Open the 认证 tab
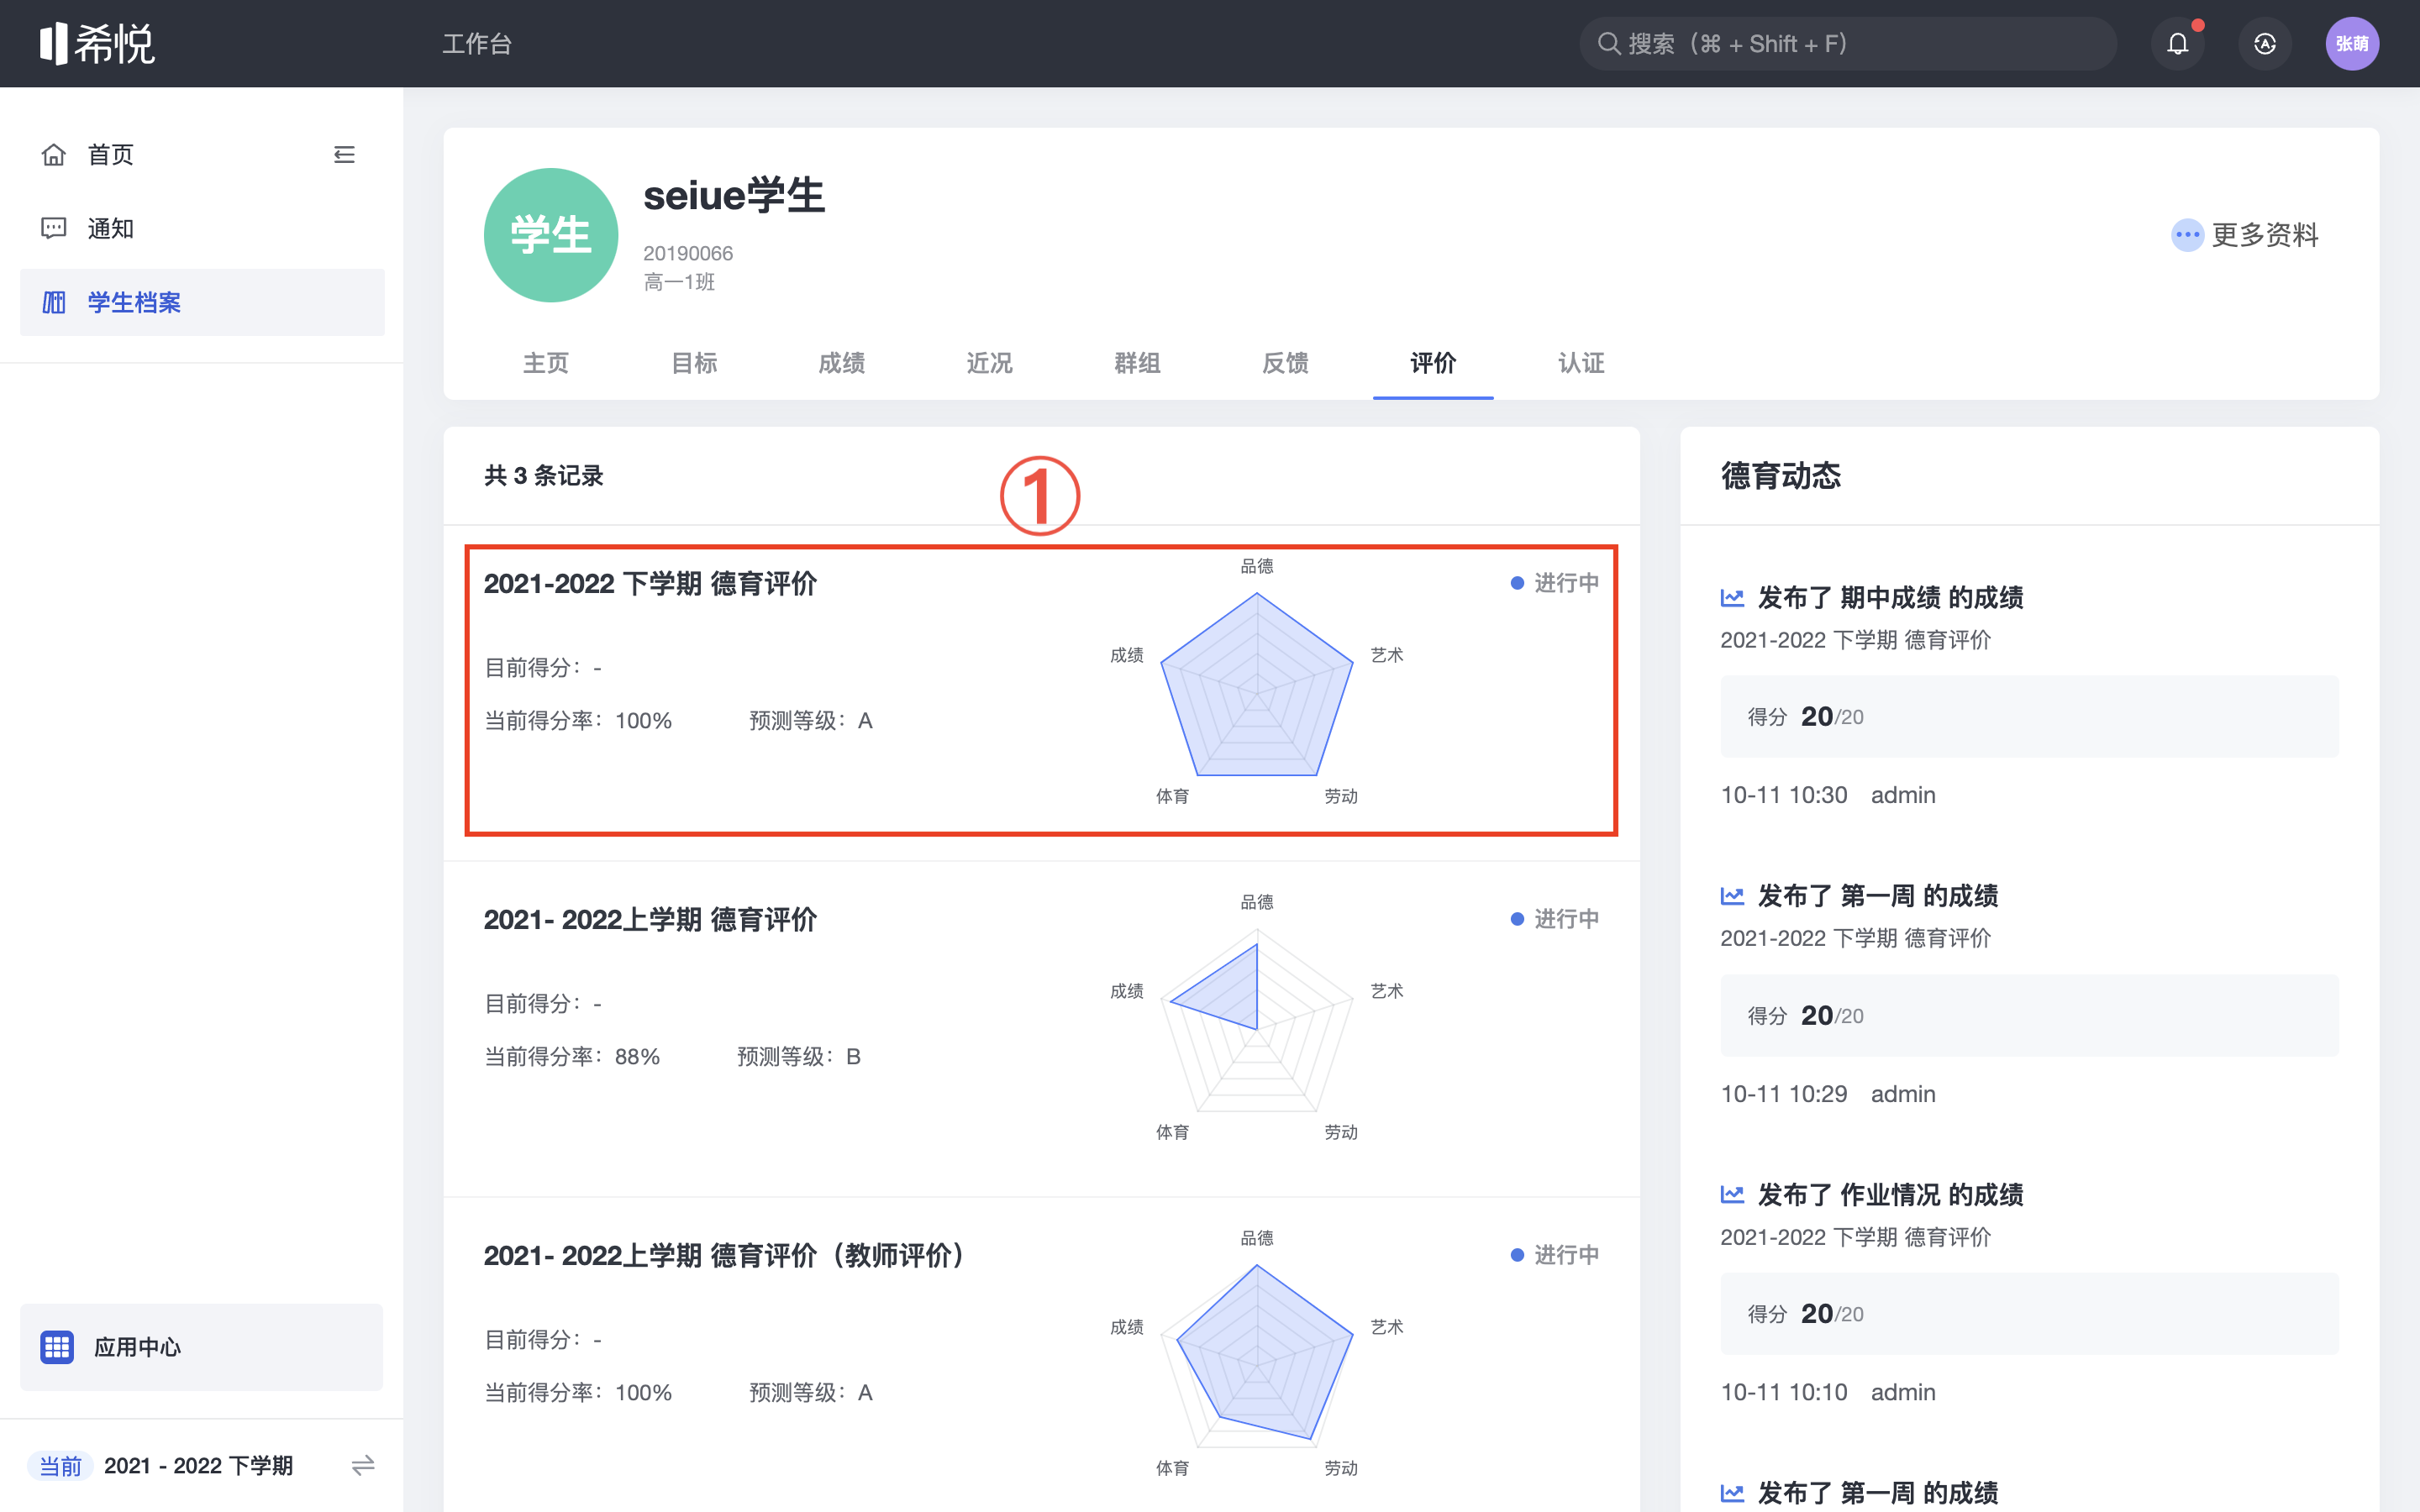The height and width of the screenshot is (1512, 2420). click(1581, 363)
